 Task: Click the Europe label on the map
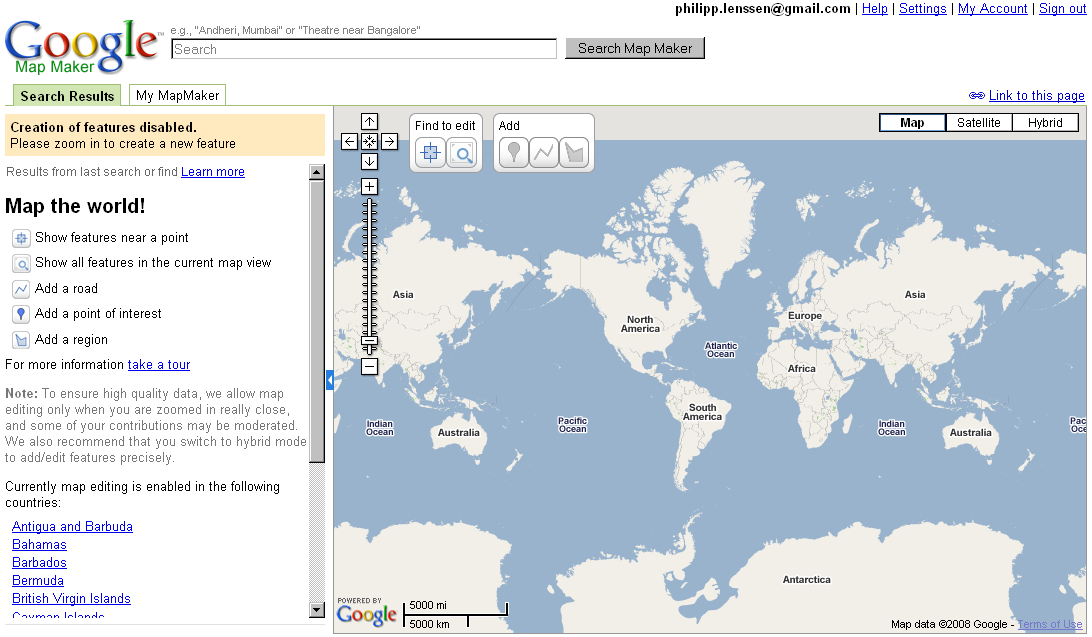805,315
